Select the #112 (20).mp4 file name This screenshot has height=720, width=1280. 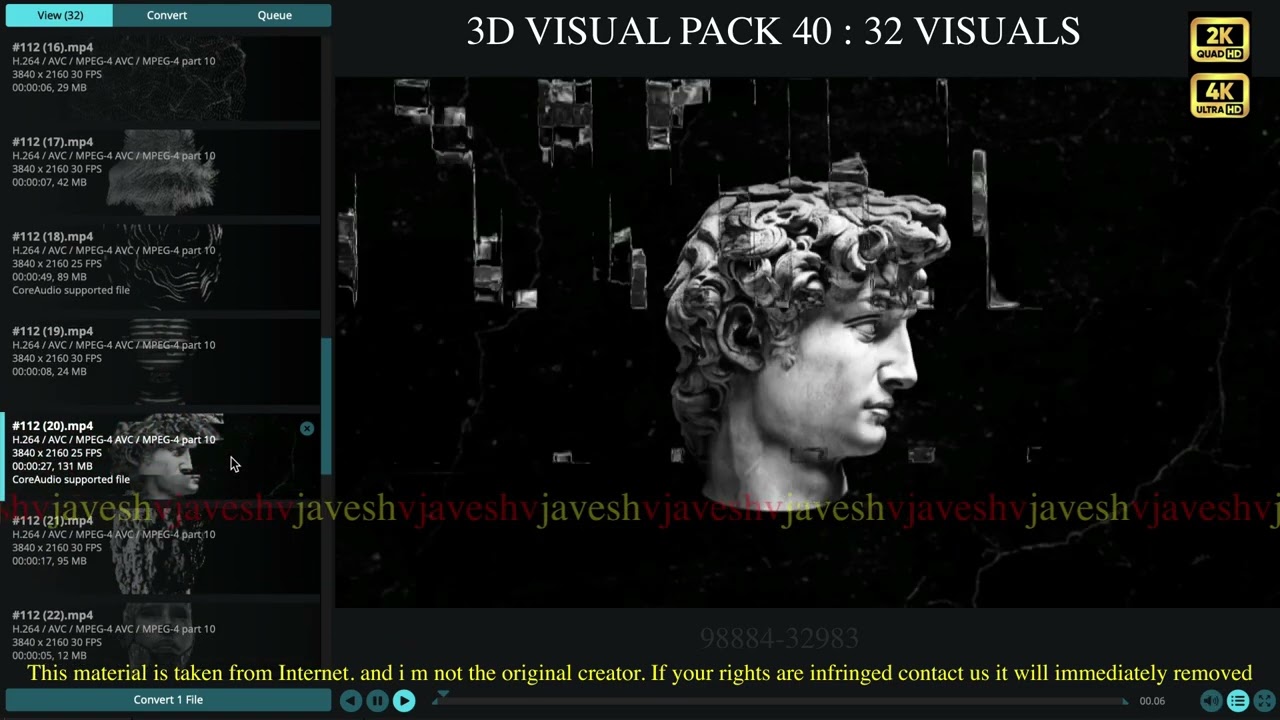(52, 426)
